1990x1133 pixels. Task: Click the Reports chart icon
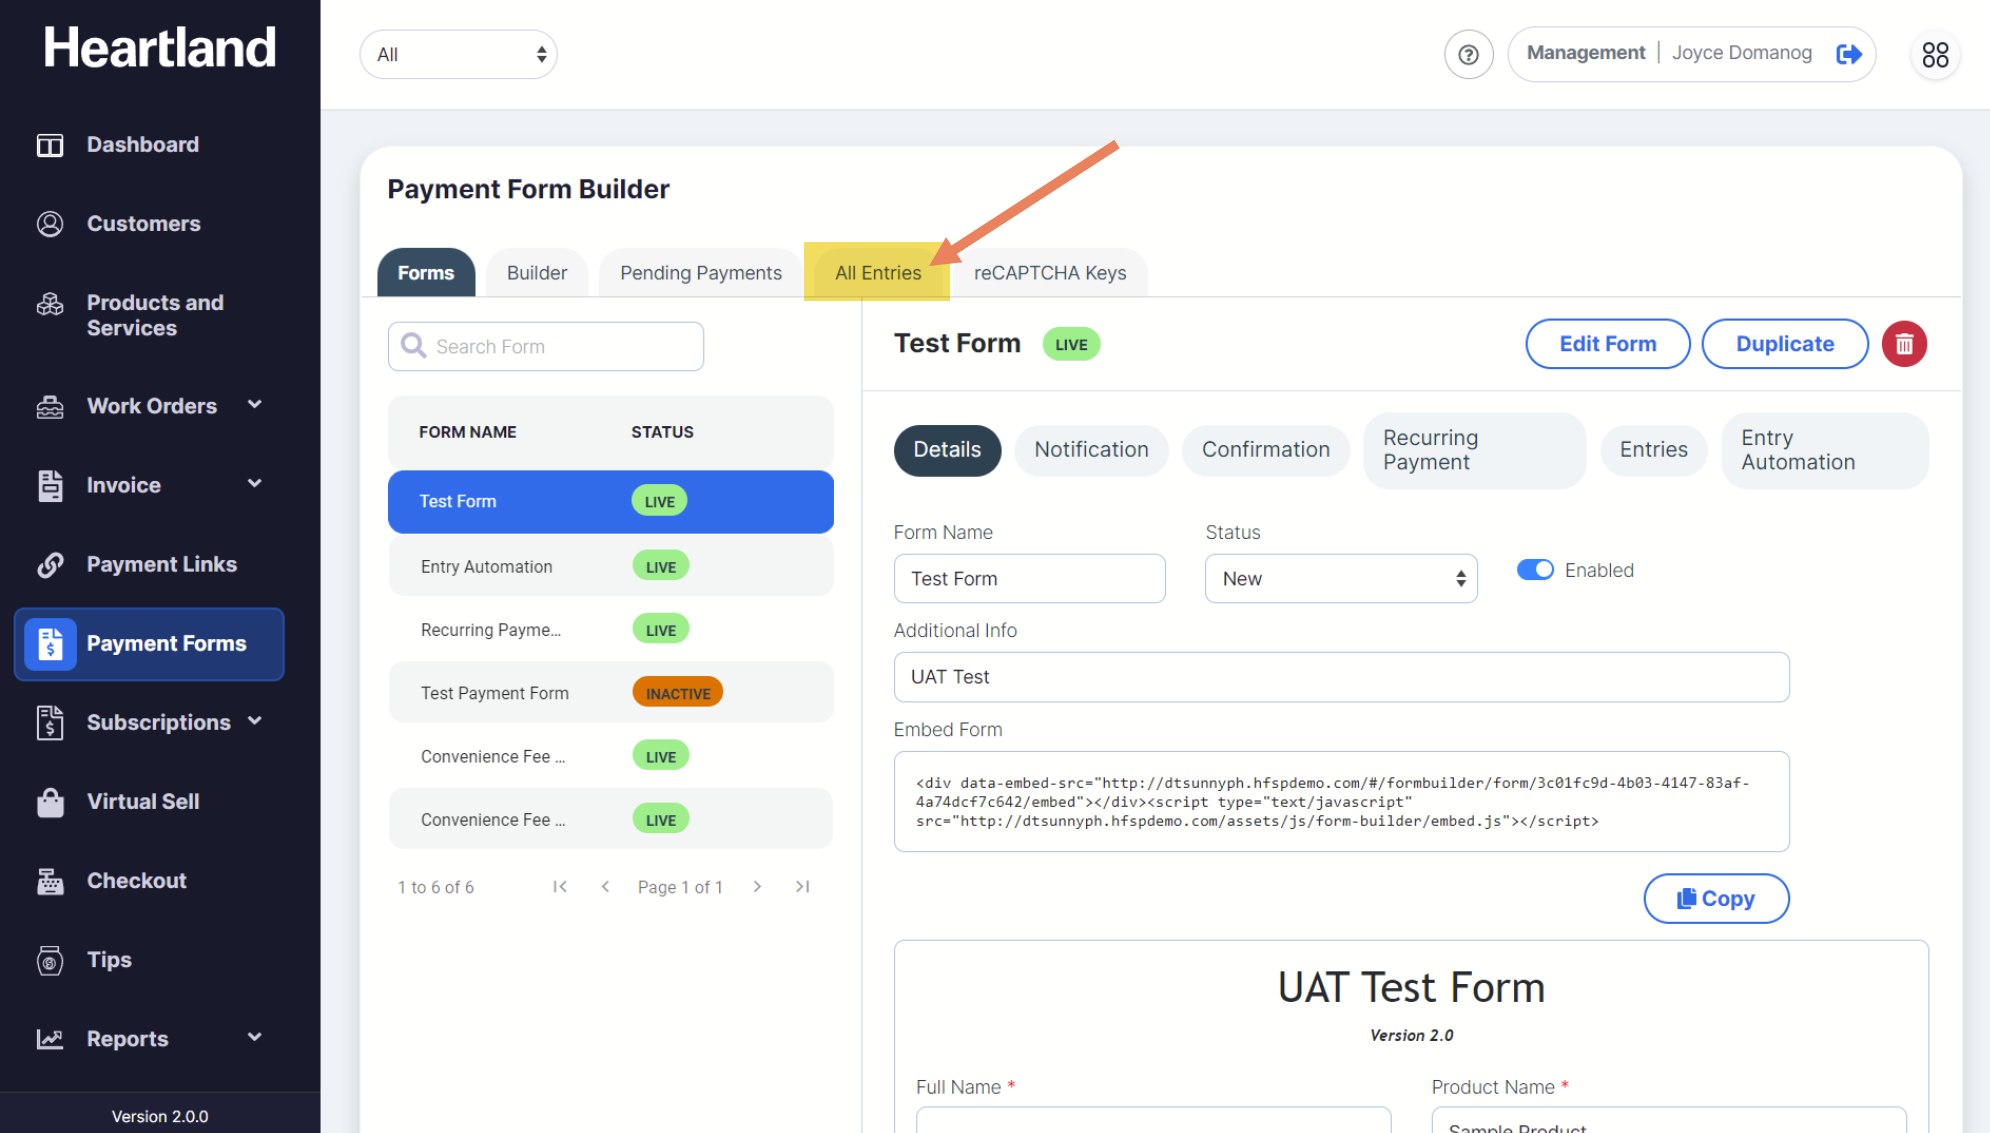click(x=50, y=1039)
